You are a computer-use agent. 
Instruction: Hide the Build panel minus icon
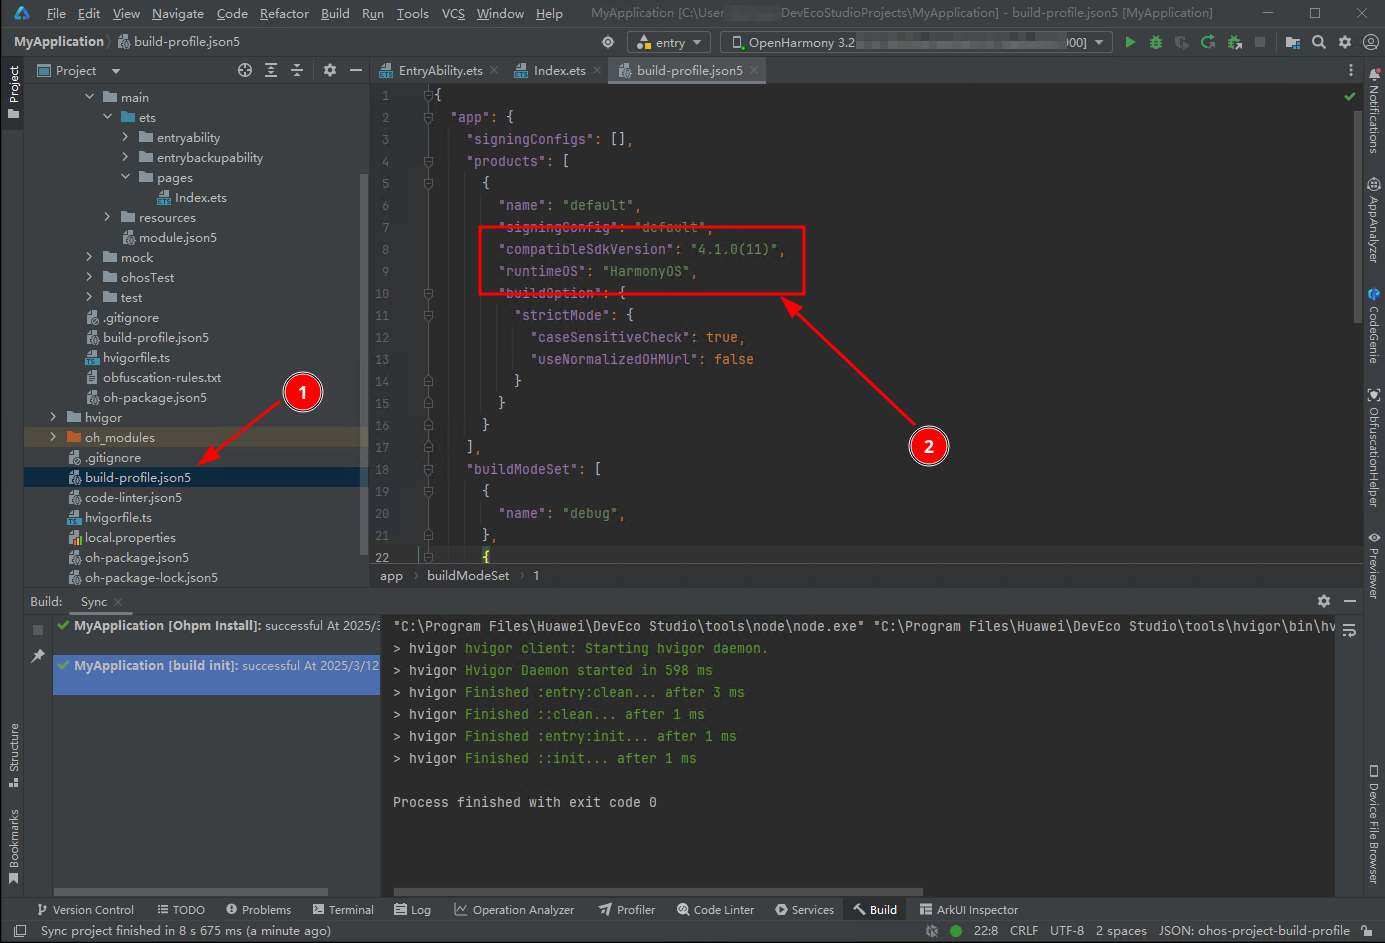1350,601
